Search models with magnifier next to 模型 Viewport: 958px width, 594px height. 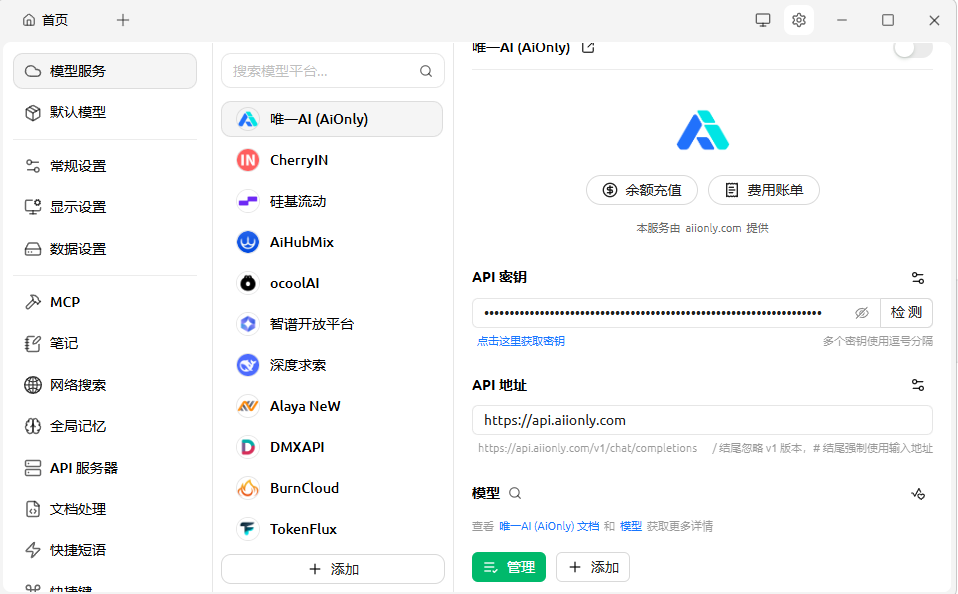(515, 493)
